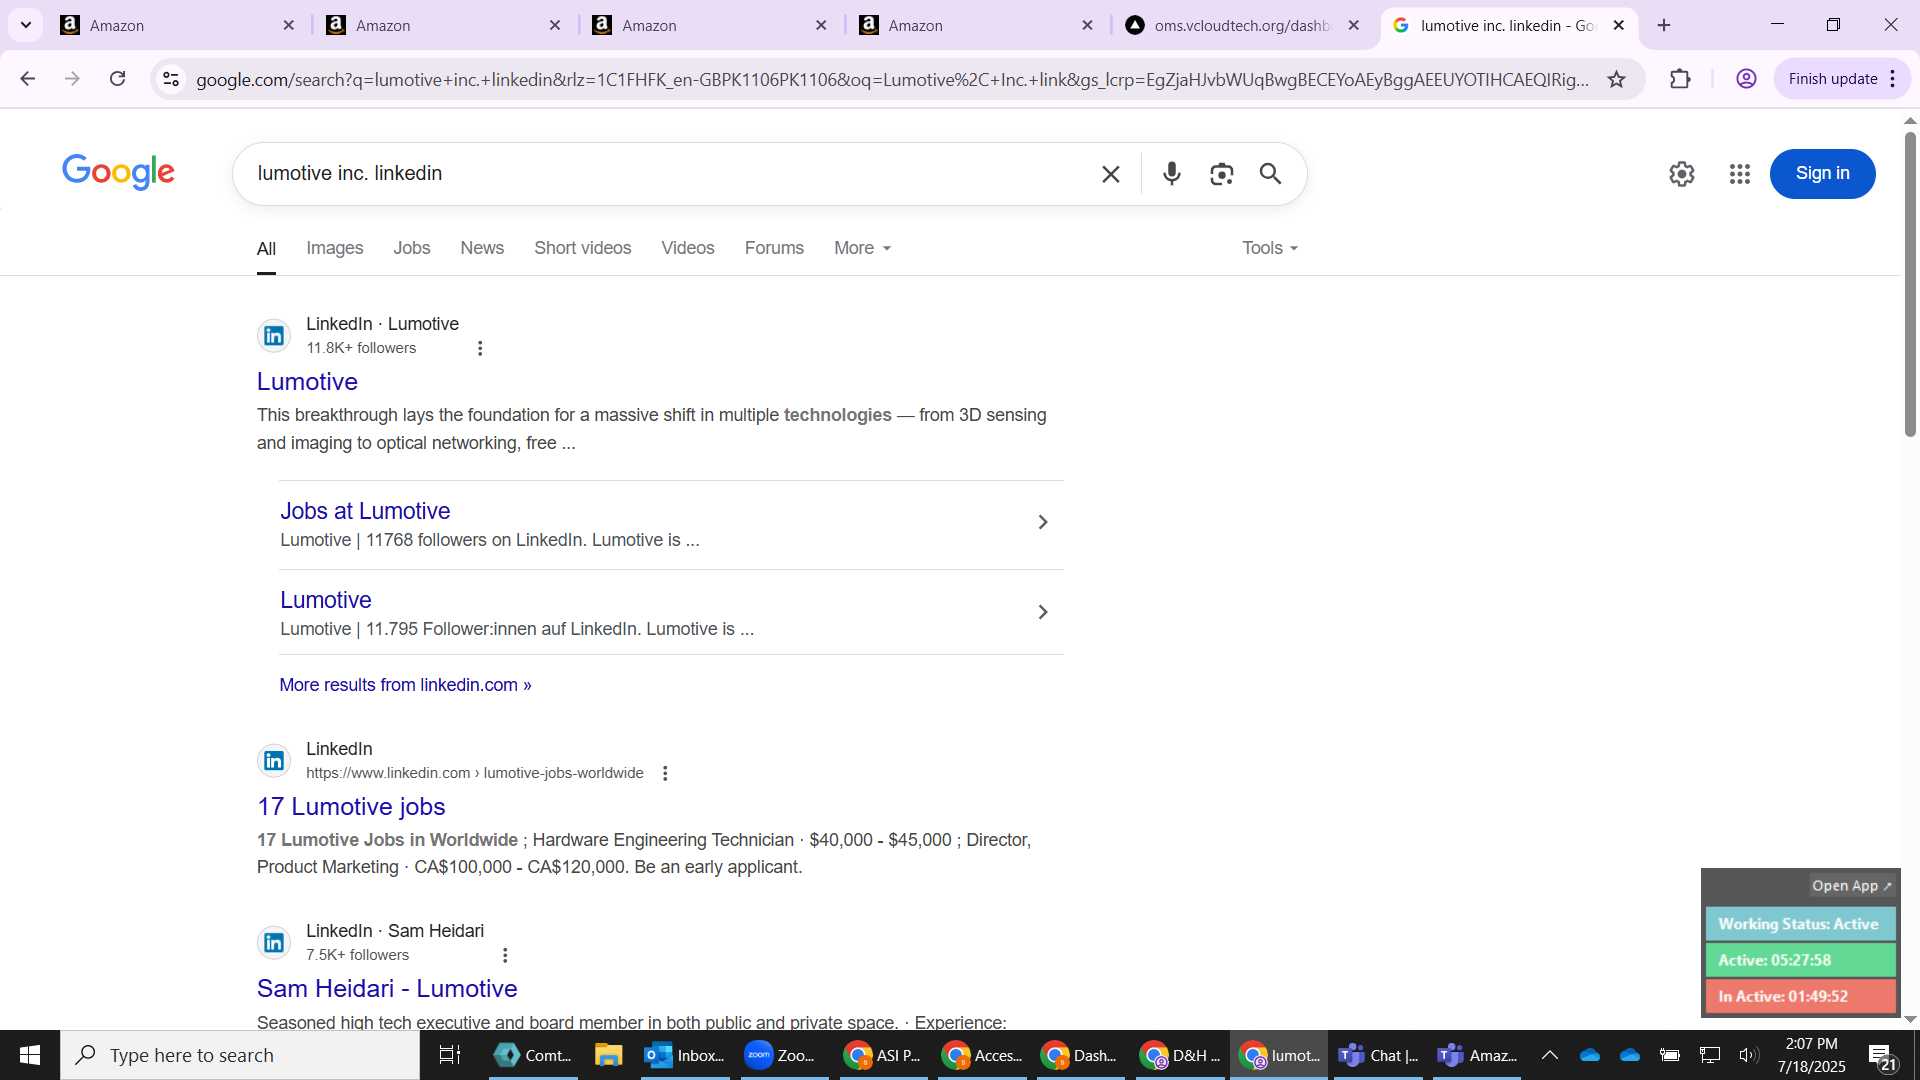Open File Explorer from taskbar
Image resolution: width=1920 pixels, height=1080 pixels.
click(608, 1055)
